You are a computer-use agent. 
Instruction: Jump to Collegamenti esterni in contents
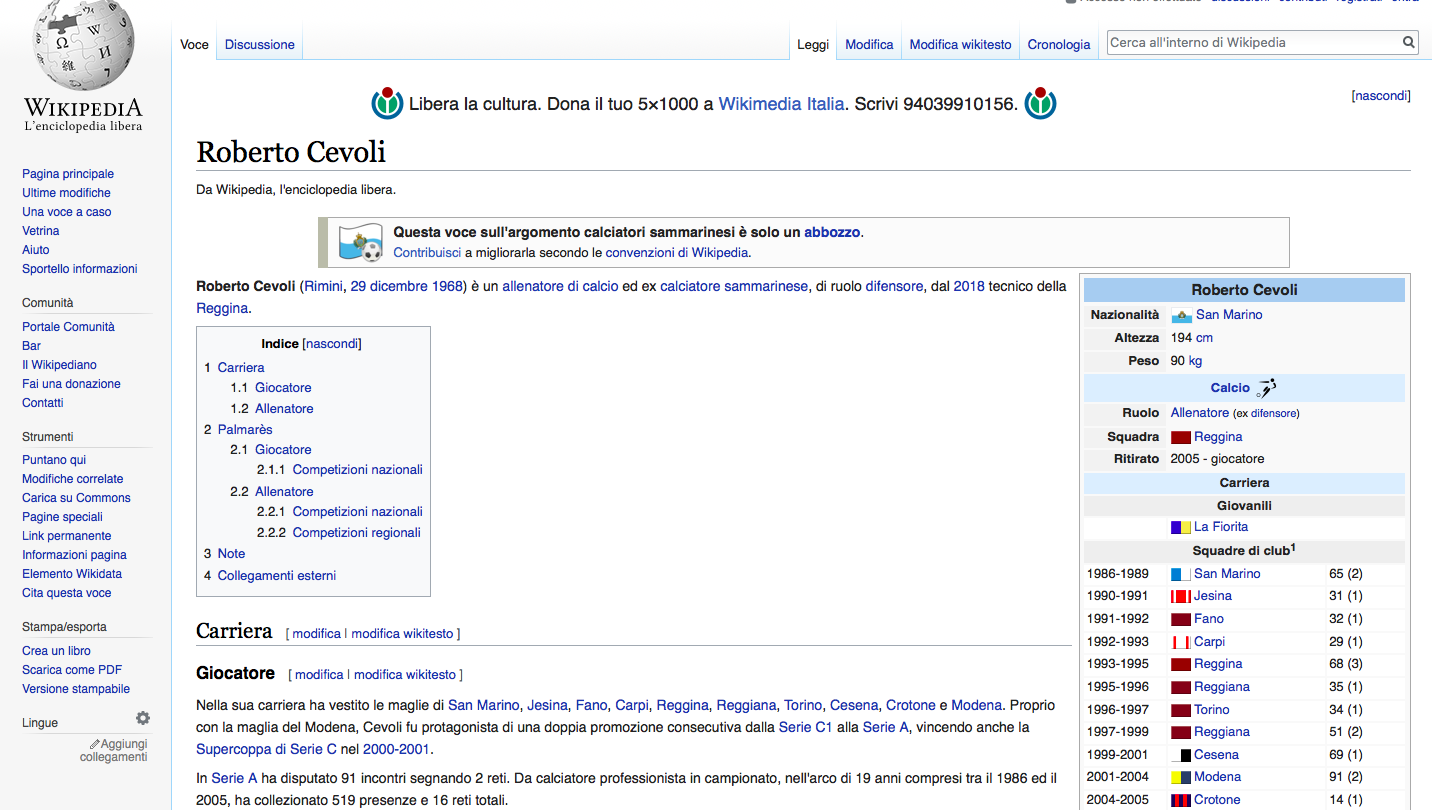(x=277, y=576)
